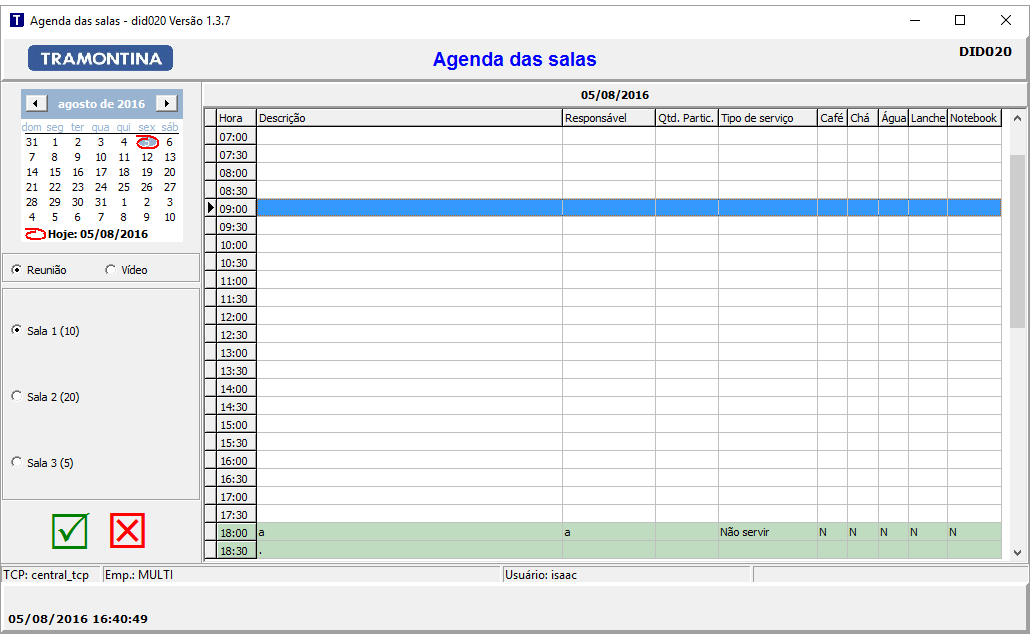Jump to today via Hoje: 05/08/2016
This screenshot has height=640, width=1036.
[97, 234]
